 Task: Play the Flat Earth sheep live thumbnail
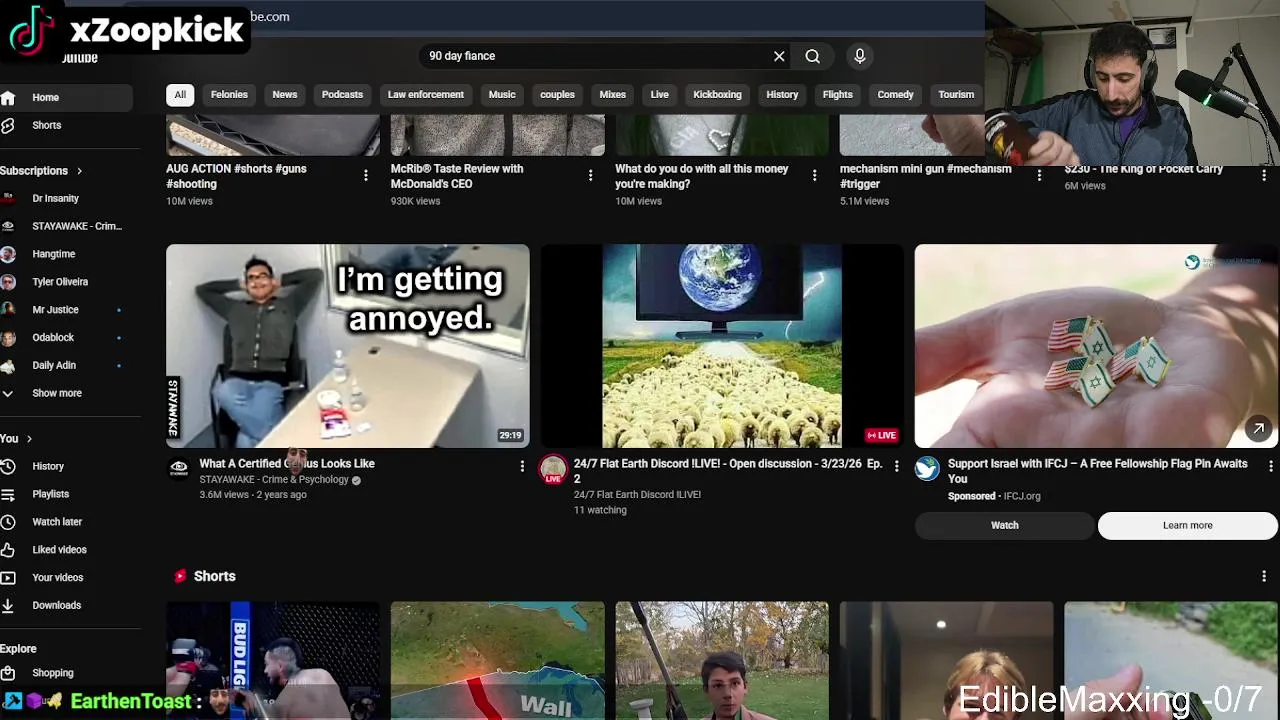tap(721, 346)
